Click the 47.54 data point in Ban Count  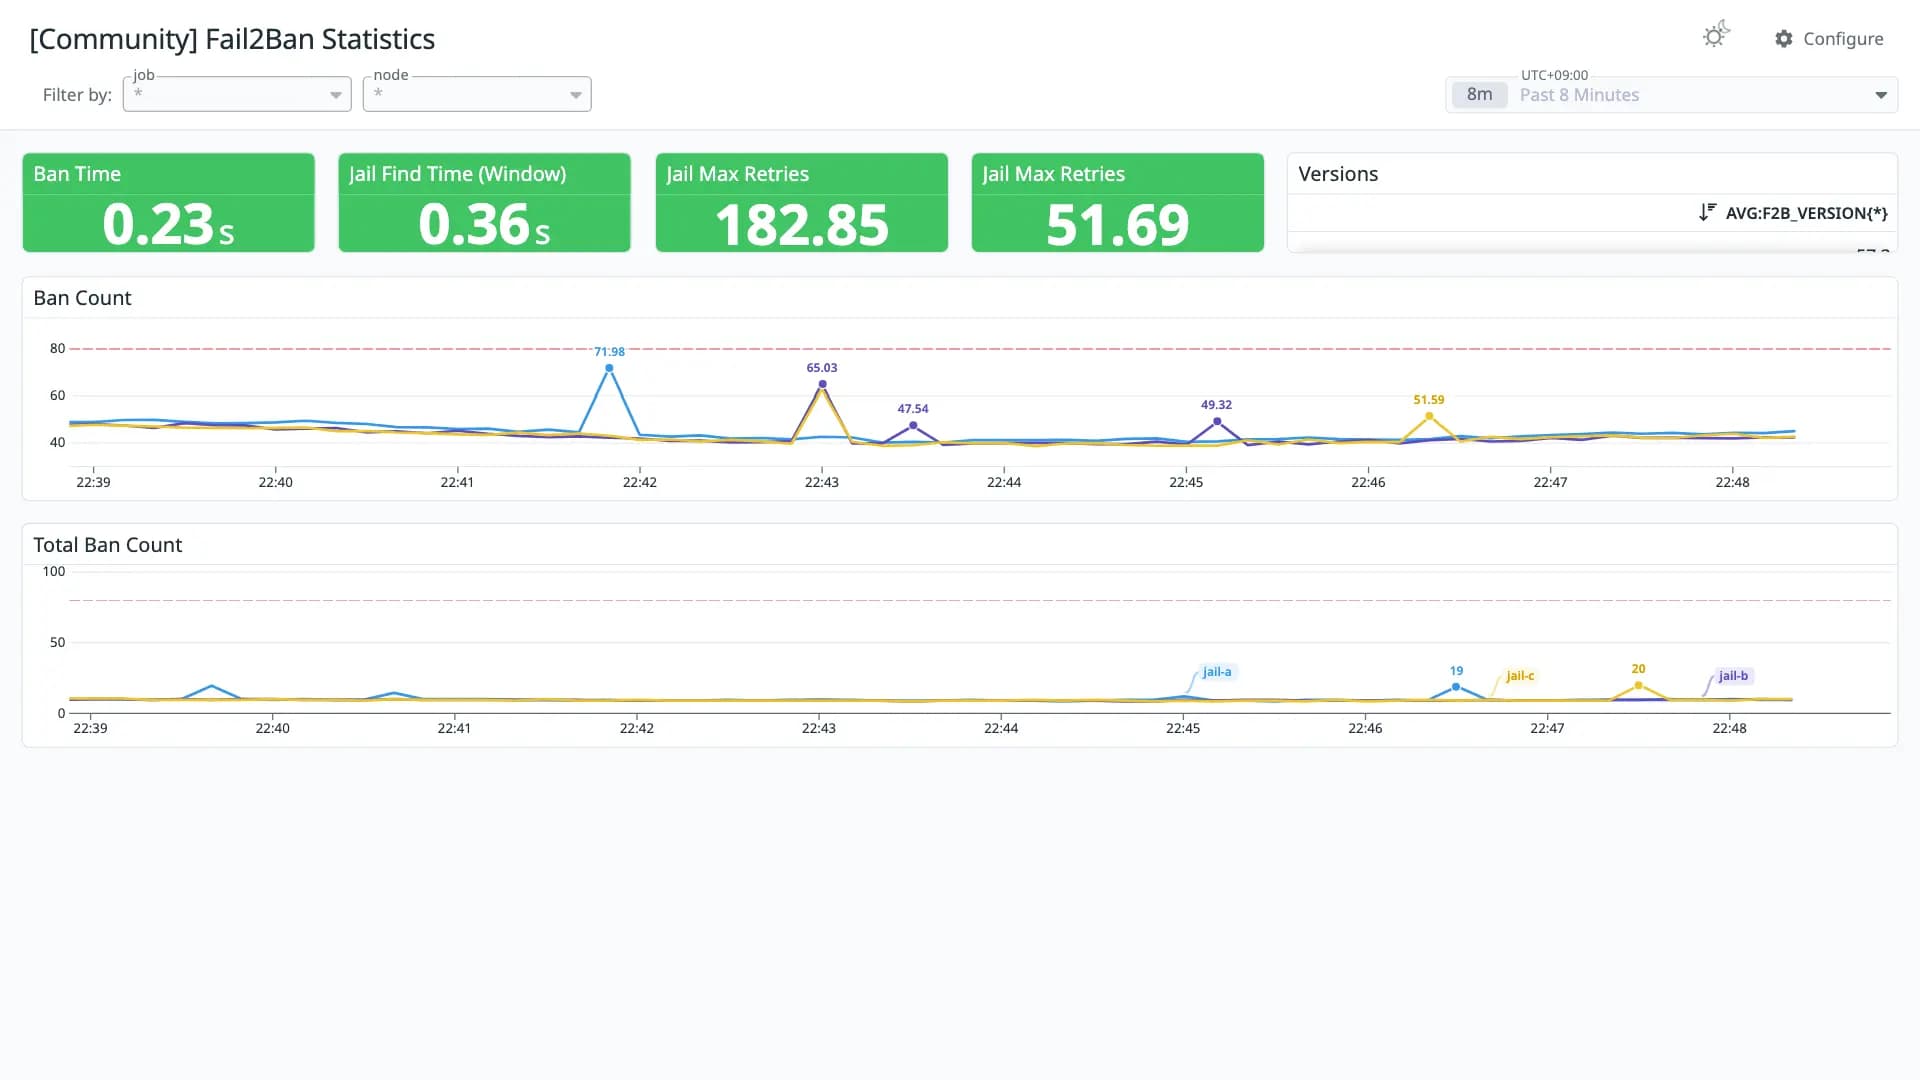click(x=913, y=425)
